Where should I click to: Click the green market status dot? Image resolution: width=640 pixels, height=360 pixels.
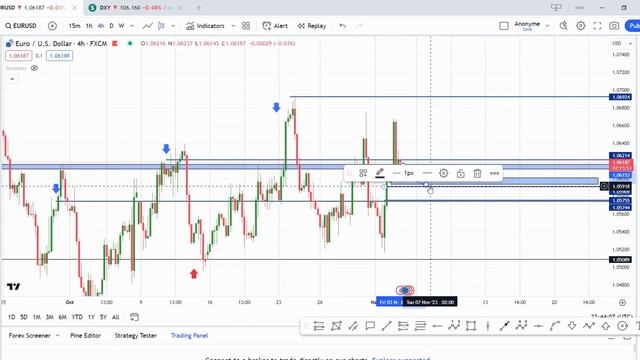point(130,43)
